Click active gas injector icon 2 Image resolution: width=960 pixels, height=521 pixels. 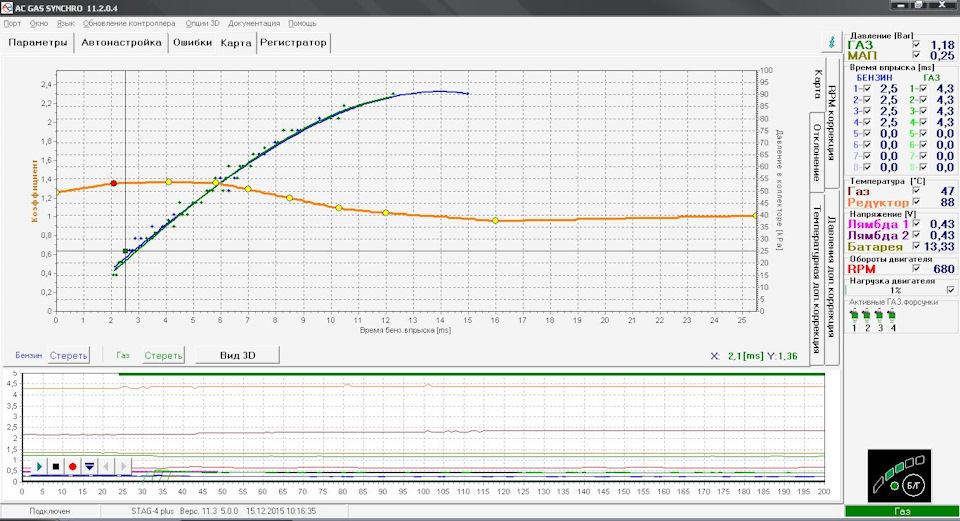tap(866, 317)
